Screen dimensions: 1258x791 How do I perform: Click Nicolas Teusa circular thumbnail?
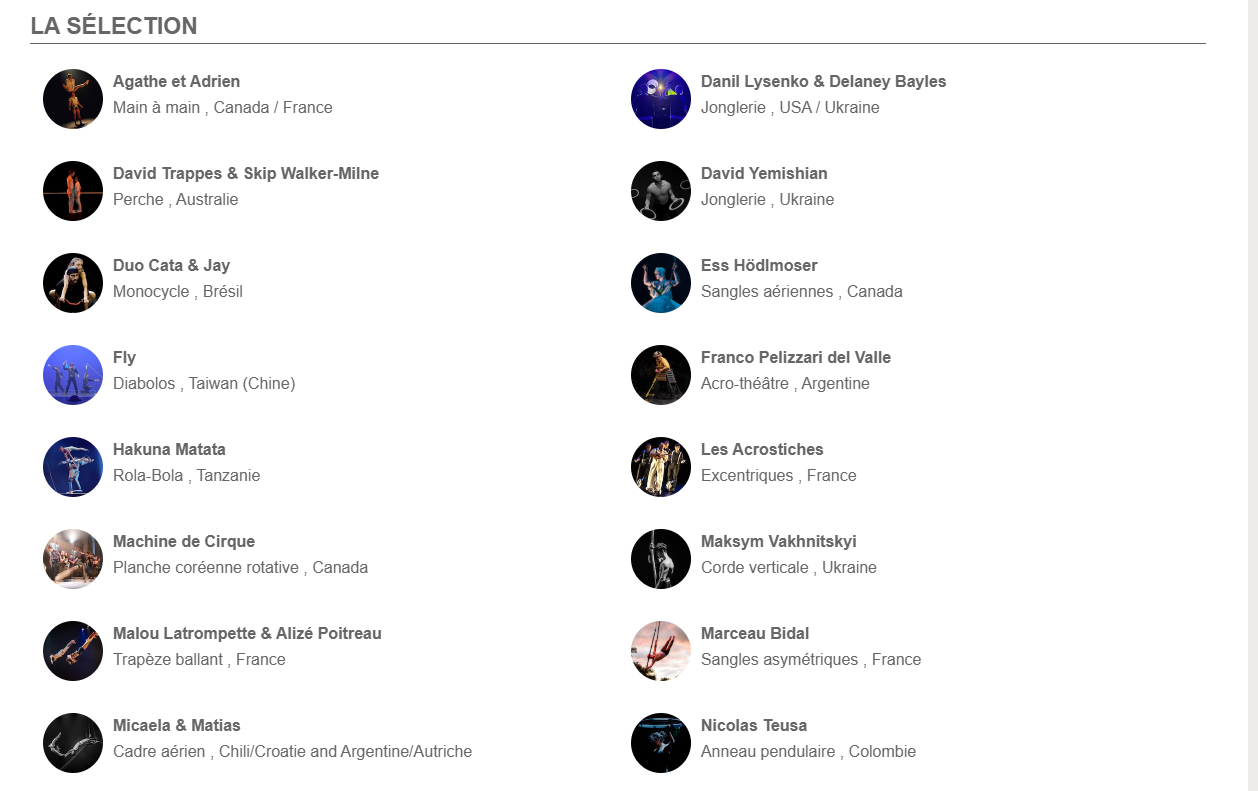[x=661, y=743]
